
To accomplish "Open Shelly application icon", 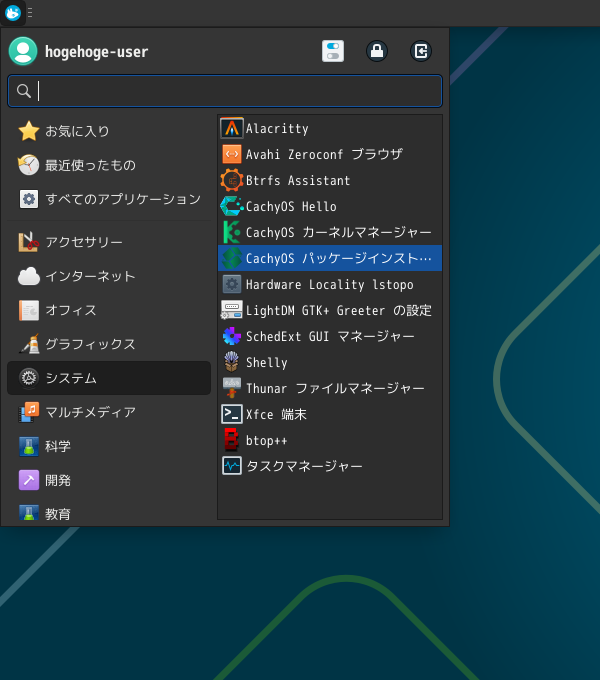I will [x=232, y=362].
